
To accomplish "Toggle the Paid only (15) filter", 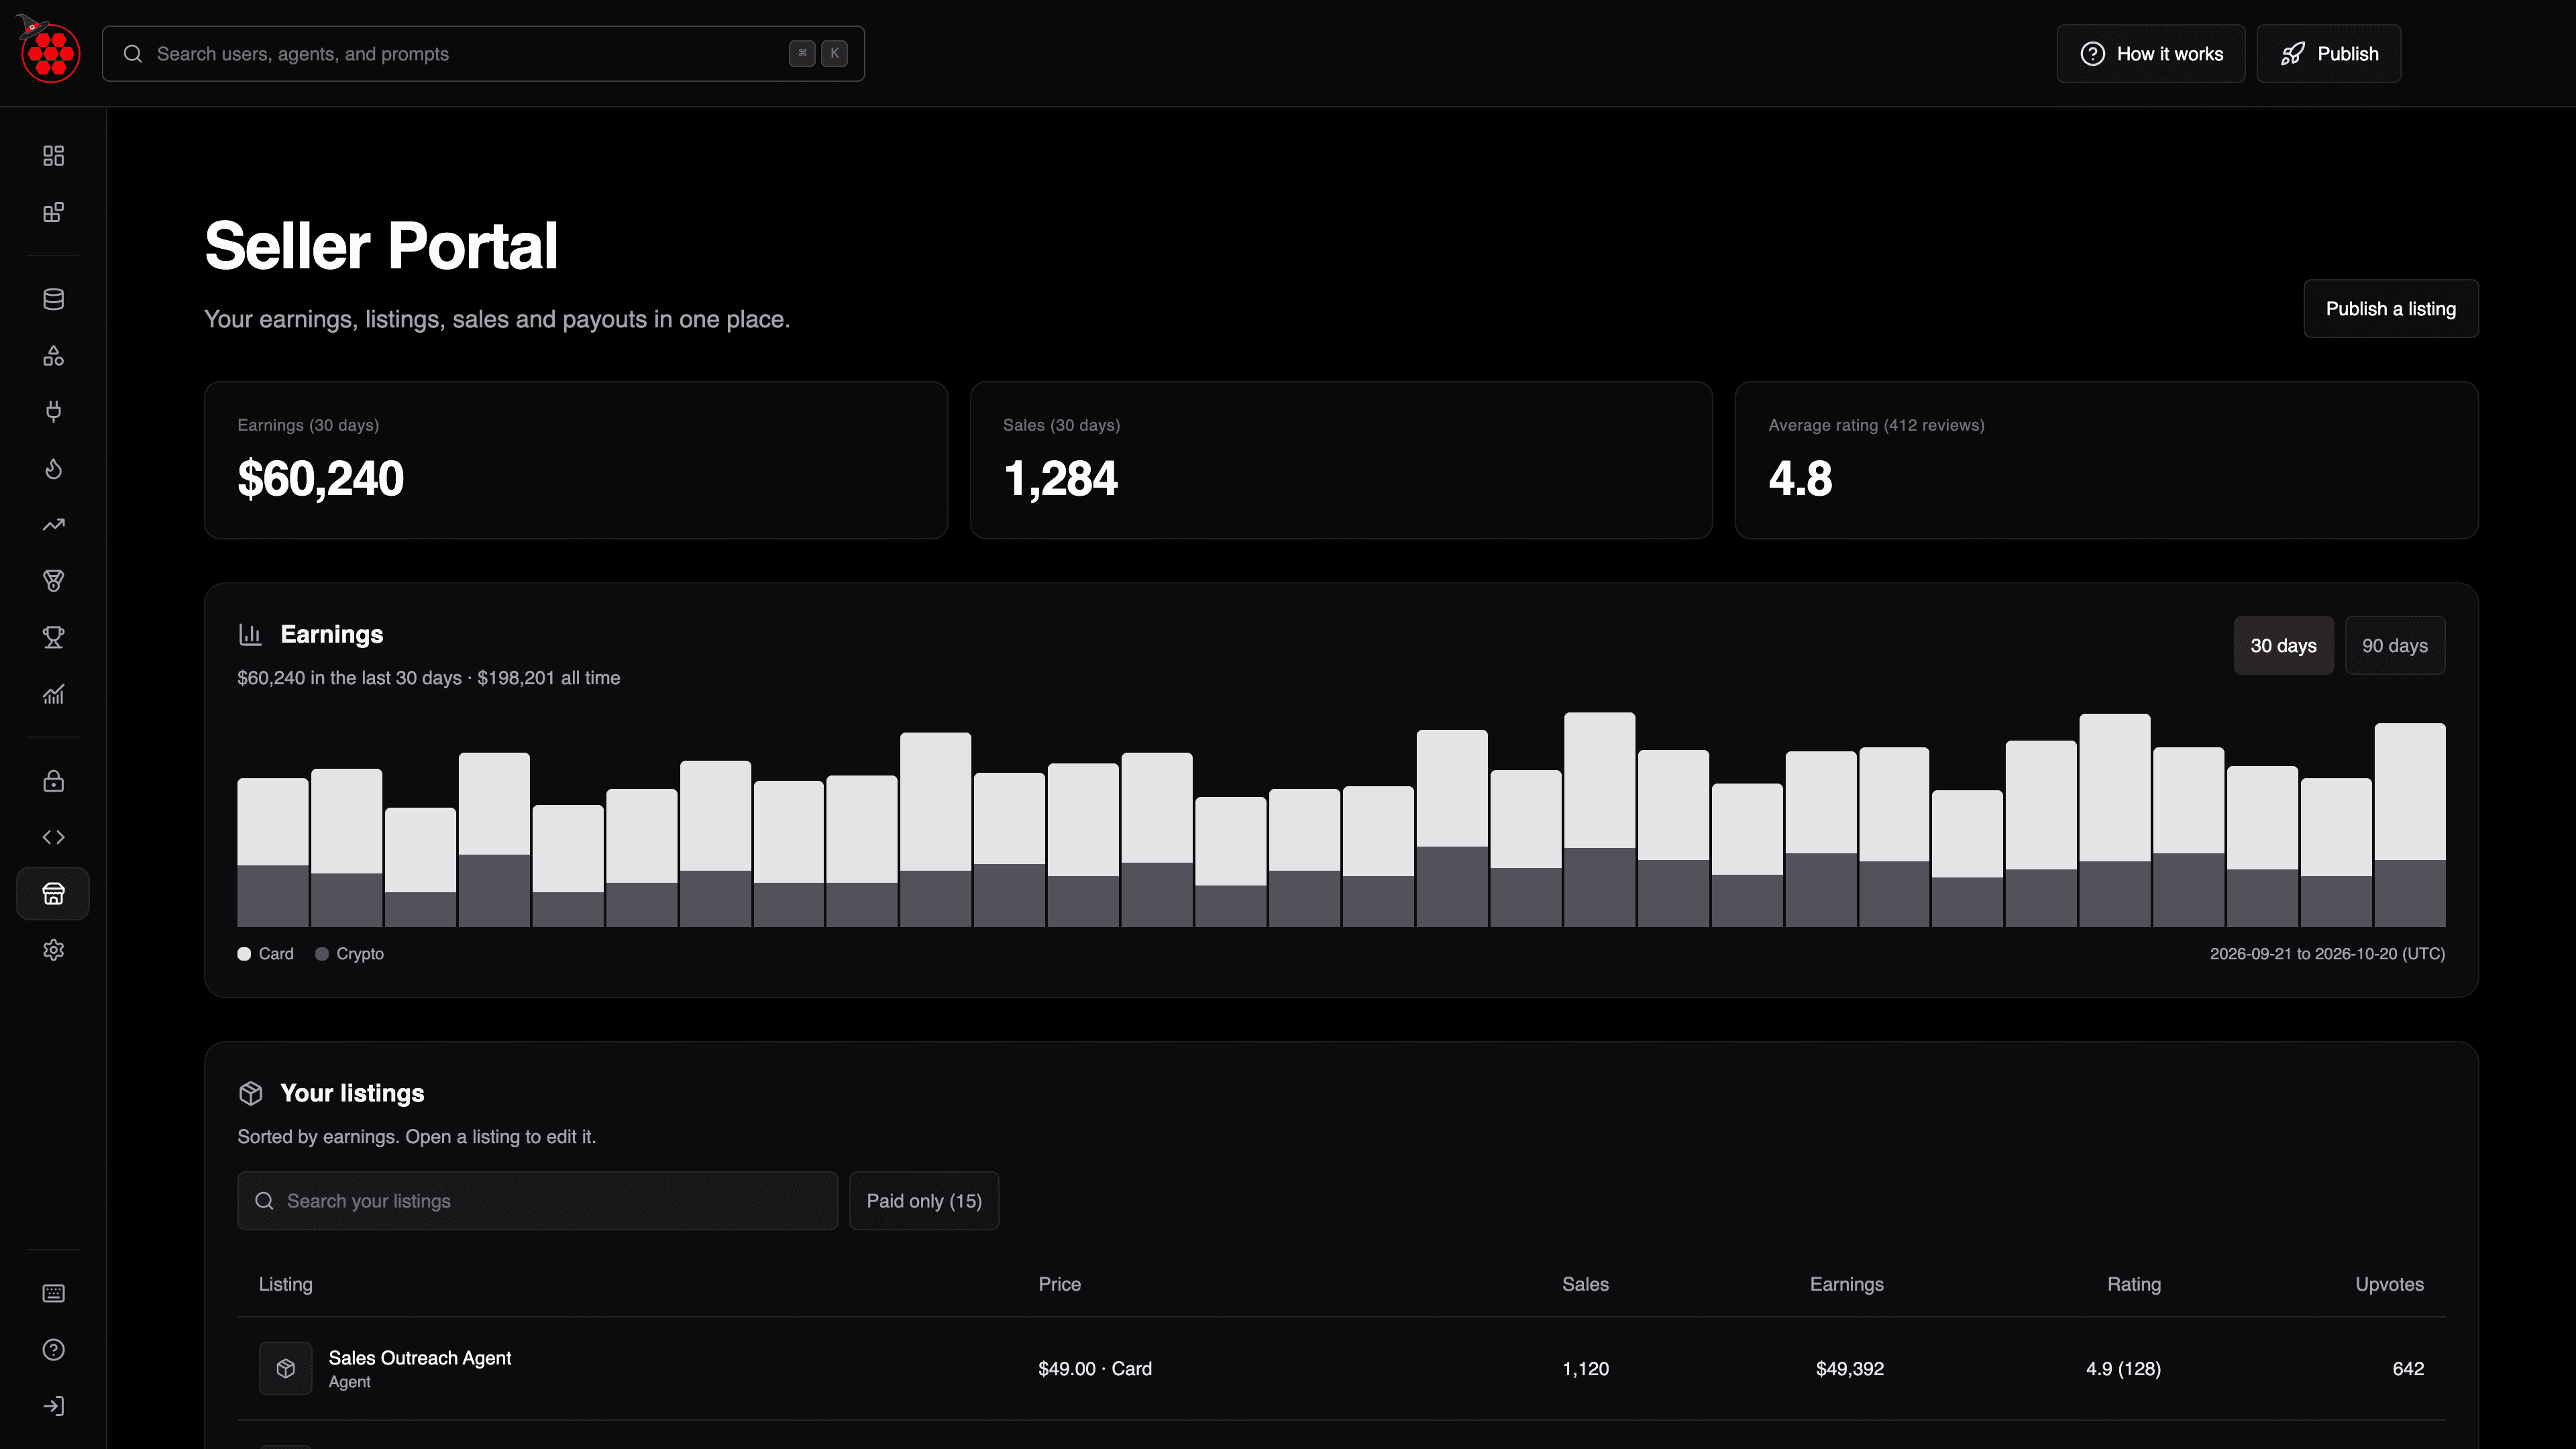I will tap(924, 1201).
